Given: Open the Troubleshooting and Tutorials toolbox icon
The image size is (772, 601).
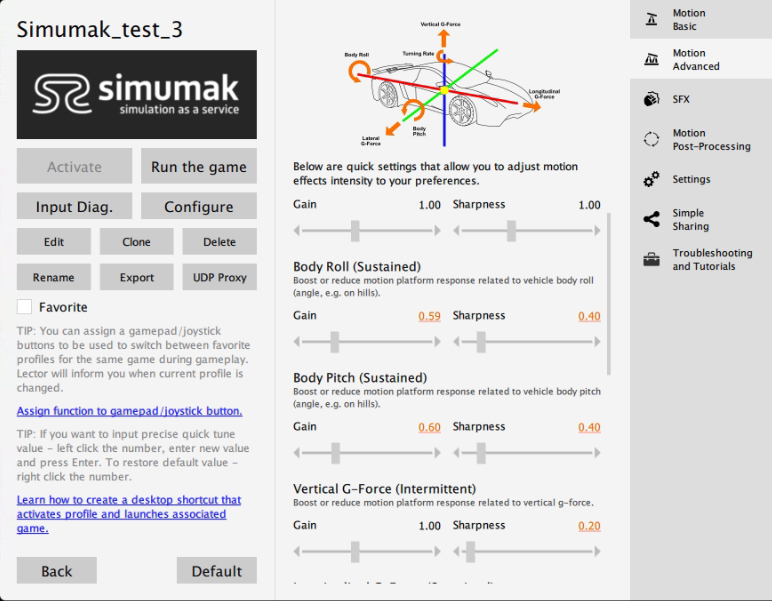Looking at the screenshot, I should pyautogui.click(x=652, y=259).
